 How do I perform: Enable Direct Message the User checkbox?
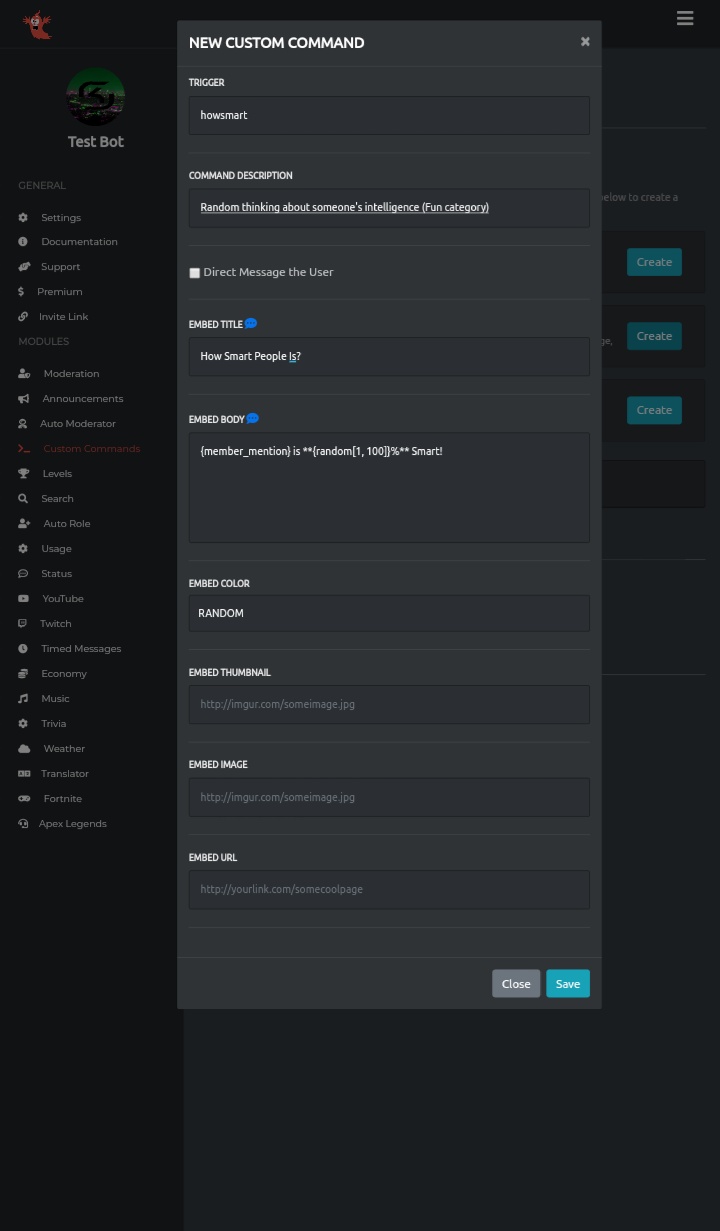(x=195, y=273)
